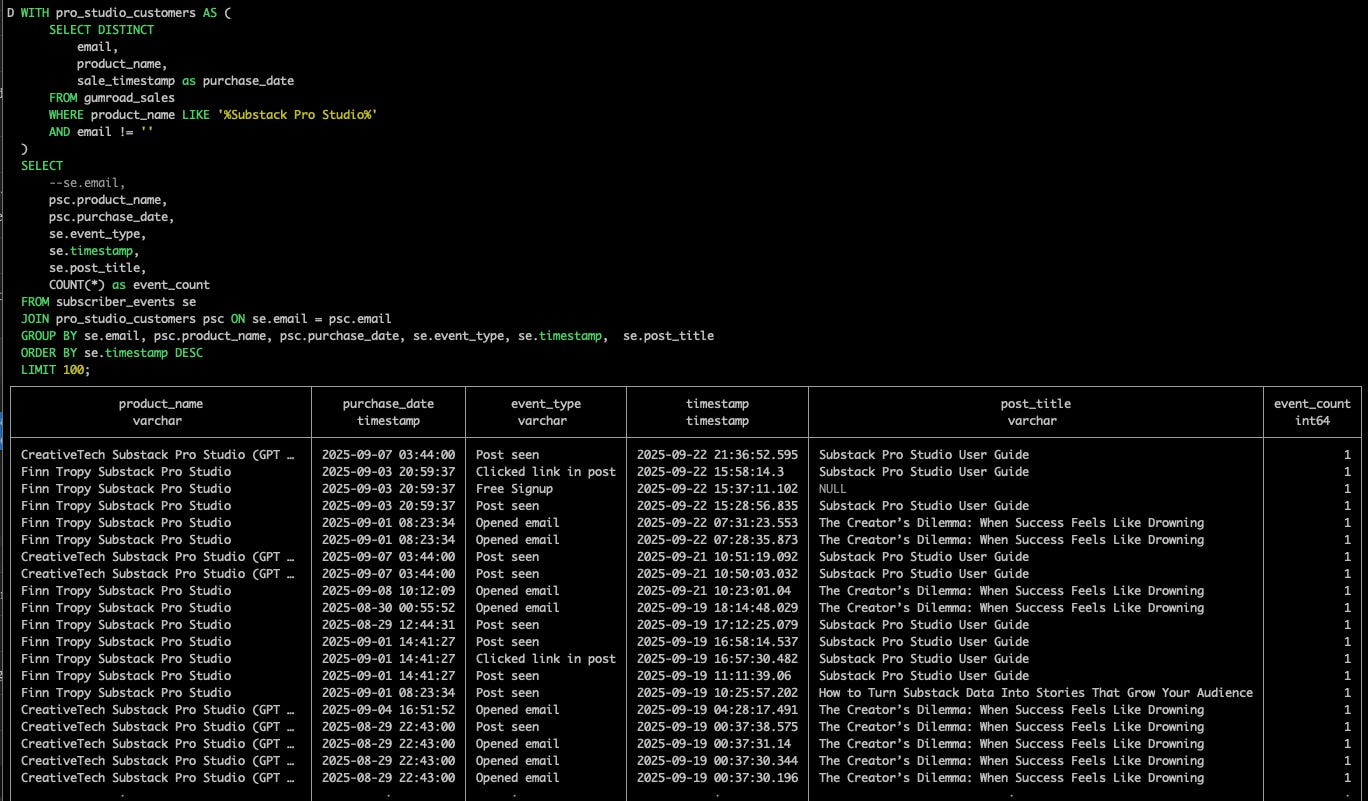Click 'Opened email' in the 04:28:17.491 row
The height and width of the screenshot is (801, 1368).
coord(517,710)
